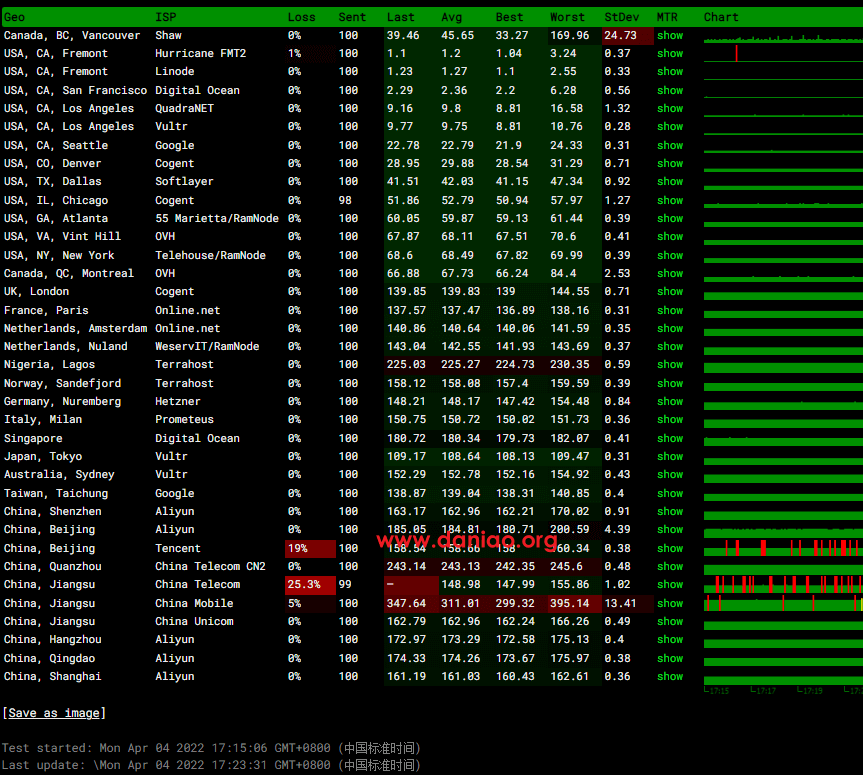Click the MTR column header
The width and height of the screenshot is (863, 775).
pyautogui.click(x=667, y=17)
